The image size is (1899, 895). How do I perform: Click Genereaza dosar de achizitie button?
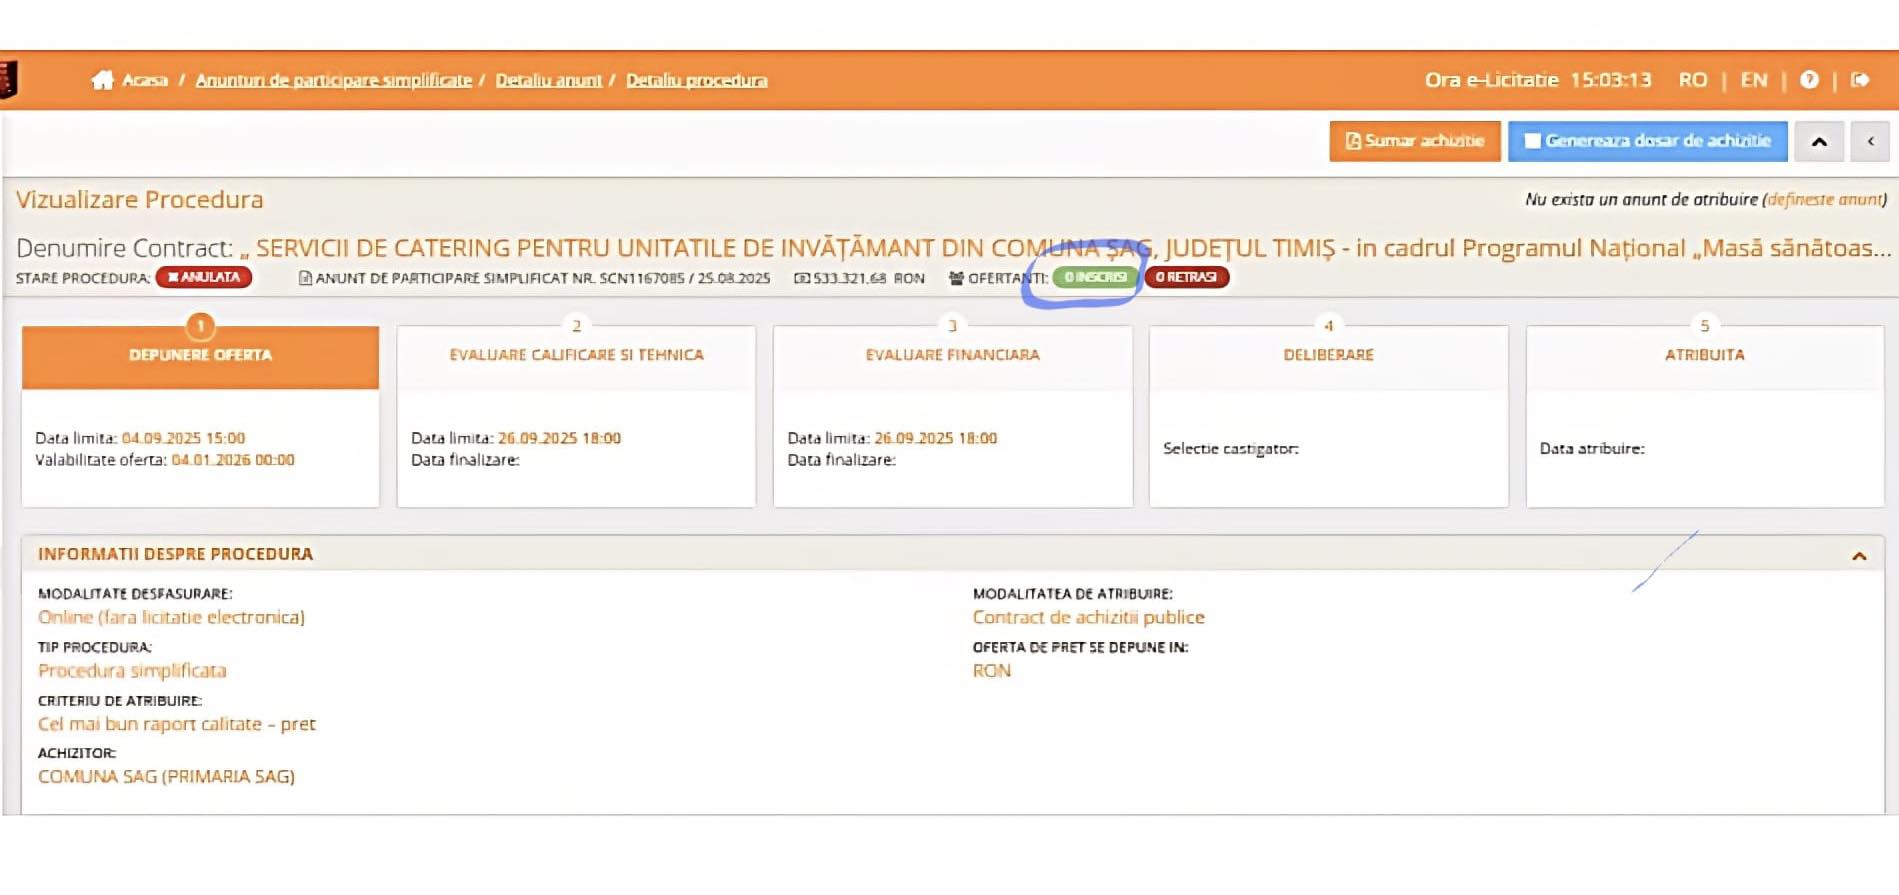1647,141
